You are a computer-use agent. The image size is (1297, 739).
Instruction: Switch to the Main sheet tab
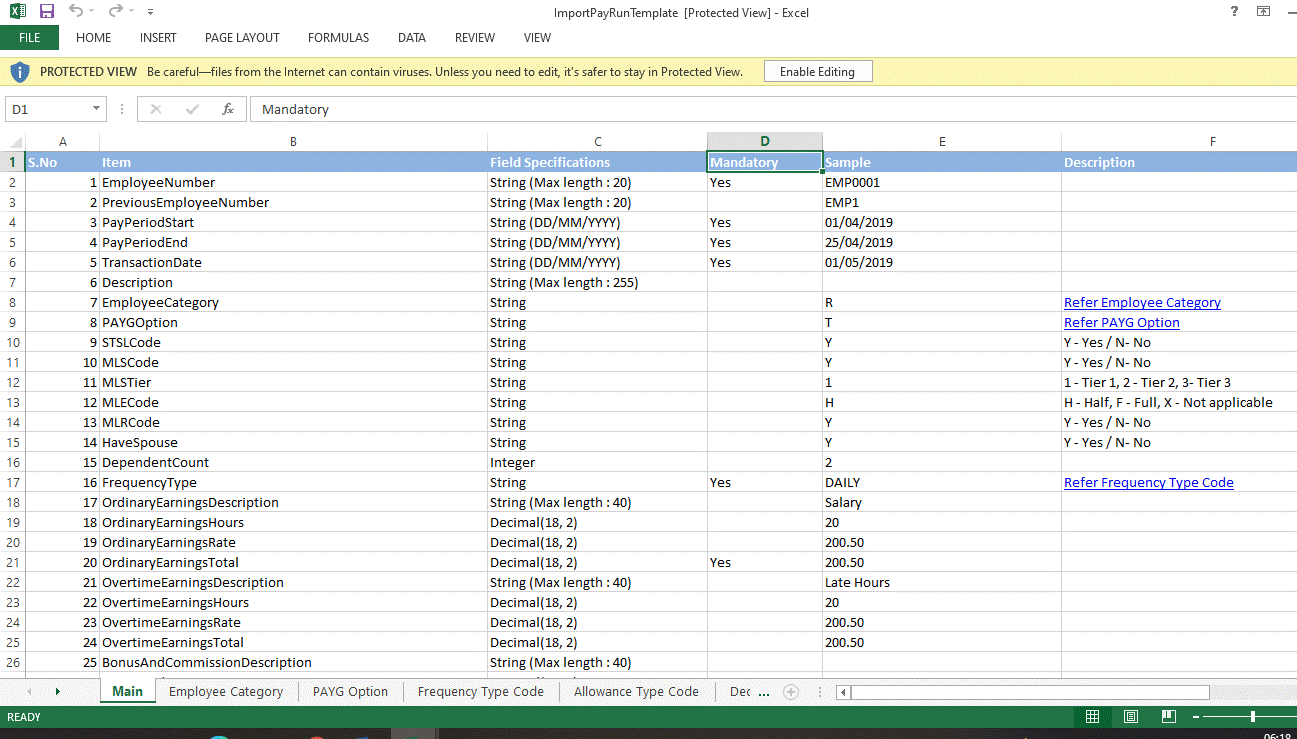(x=127, y=691)
